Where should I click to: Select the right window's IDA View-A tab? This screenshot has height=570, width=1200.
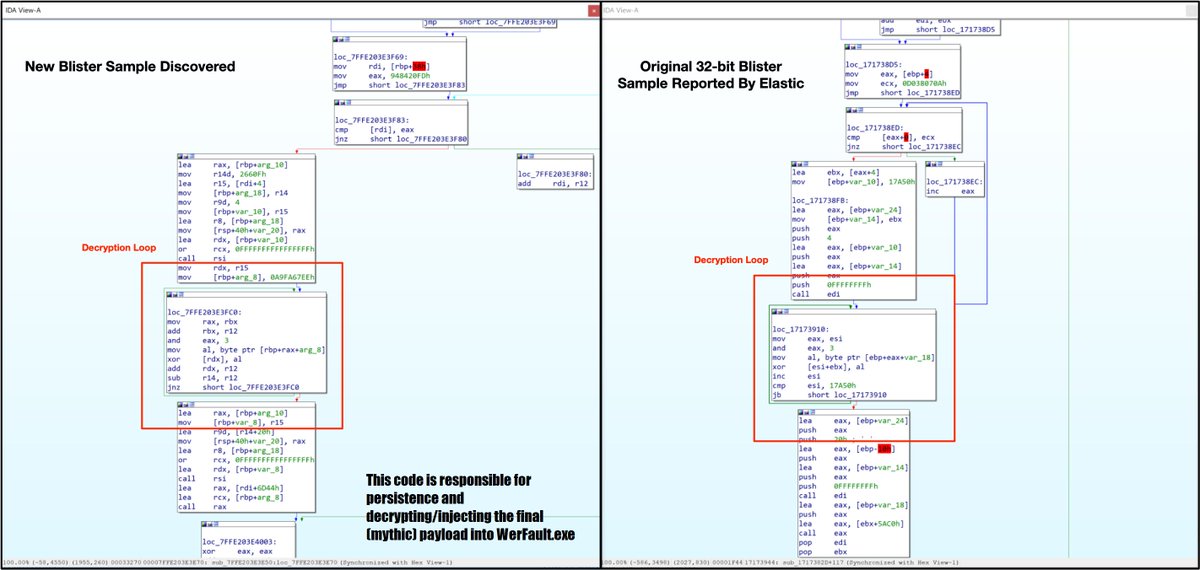[x=623, y=11]
